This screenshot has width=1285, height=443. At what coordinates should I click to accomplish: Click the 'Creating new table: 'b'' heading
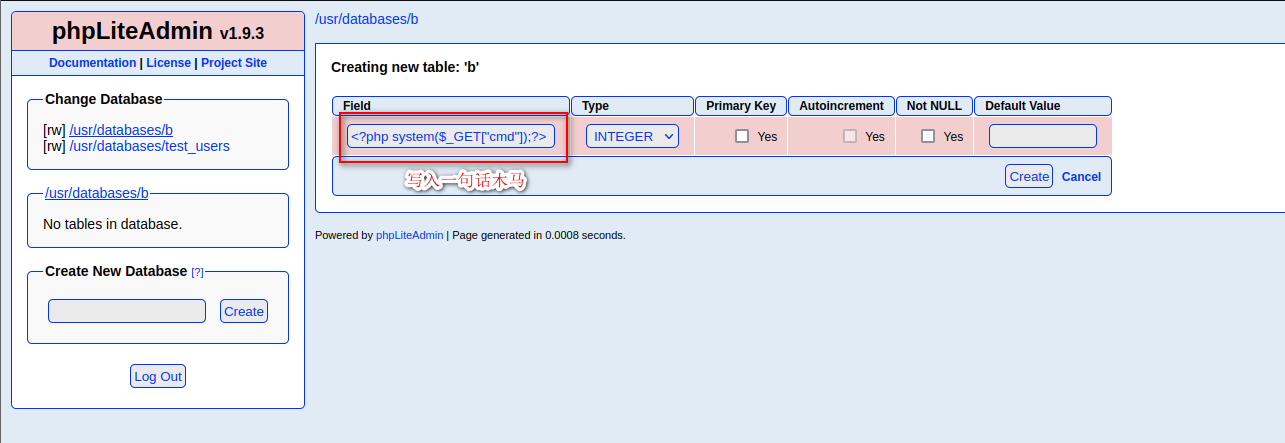point(405,68)
